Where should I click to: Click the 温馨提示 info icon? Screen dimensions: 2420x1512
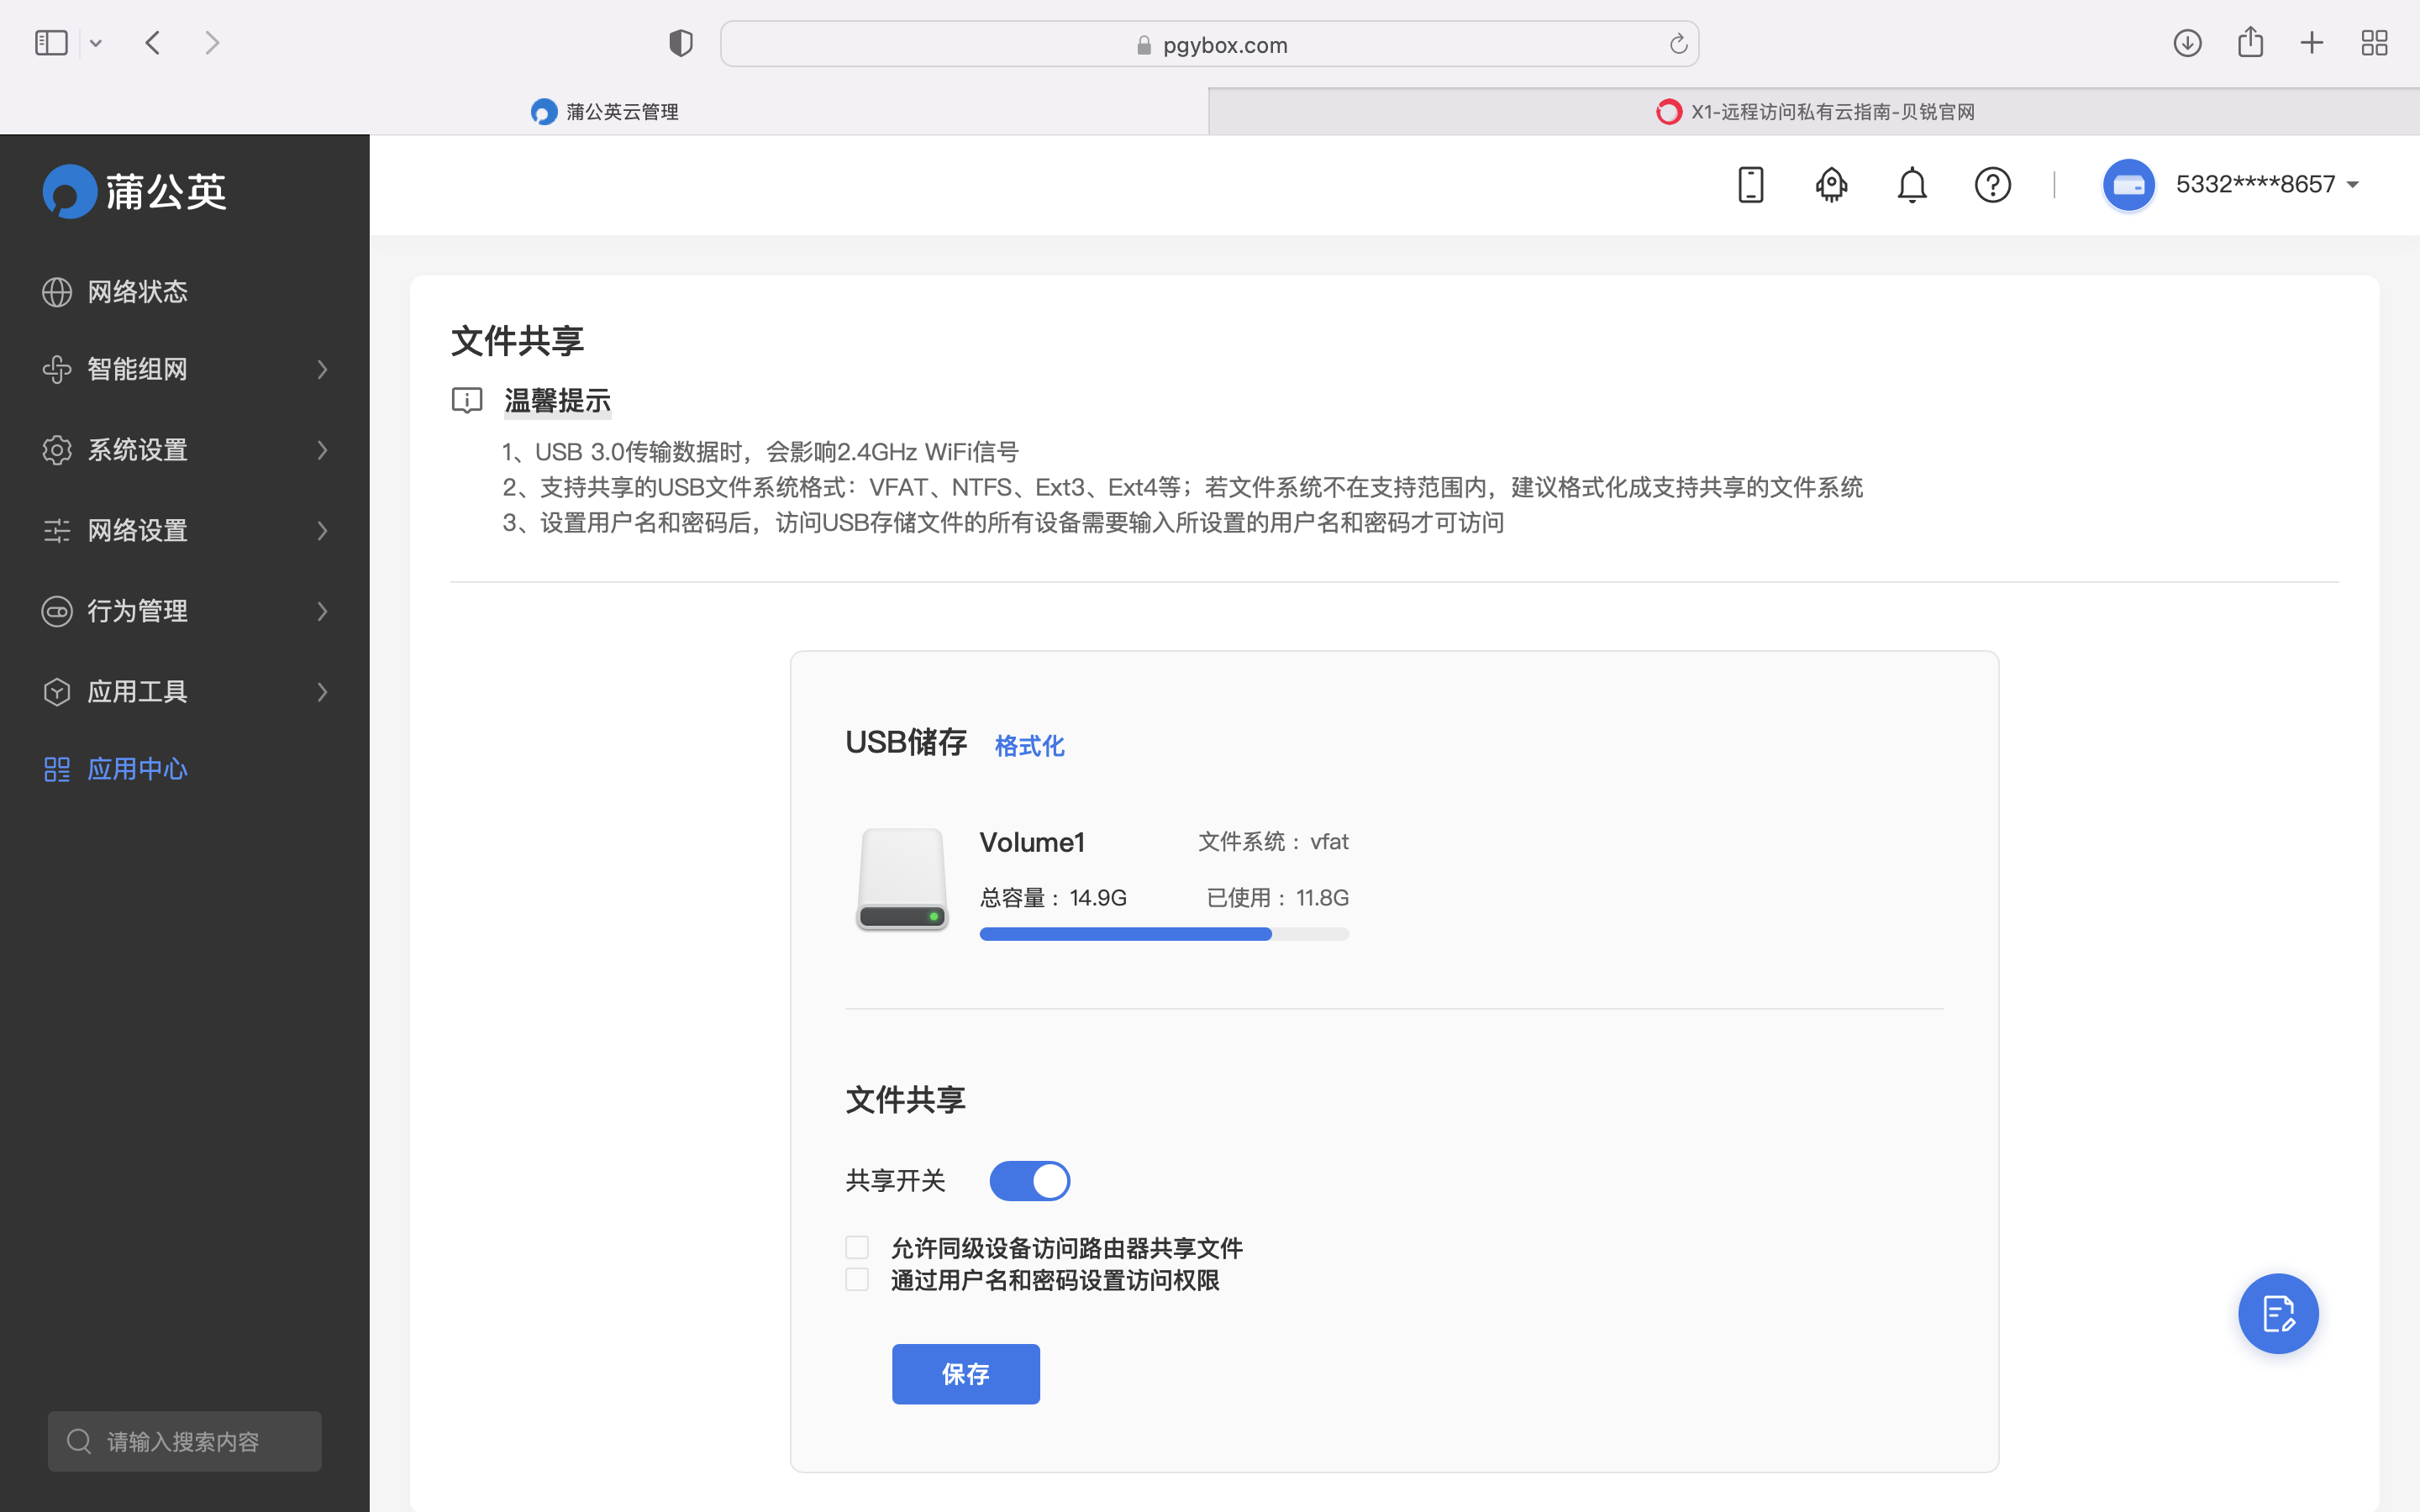click(467, 401)
